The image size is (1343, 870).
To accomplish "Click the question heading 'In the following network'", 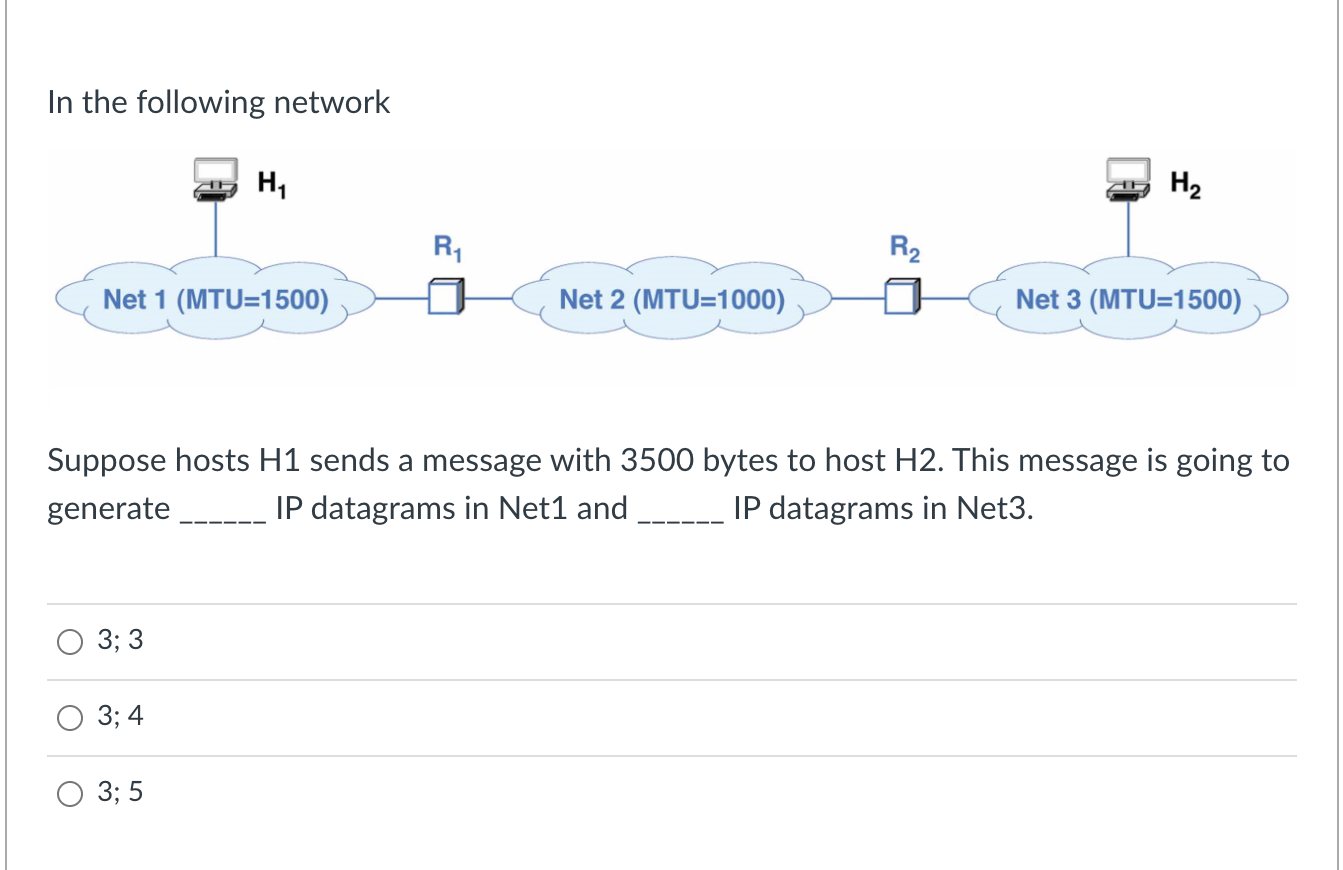I will click(x=218, y=102).
